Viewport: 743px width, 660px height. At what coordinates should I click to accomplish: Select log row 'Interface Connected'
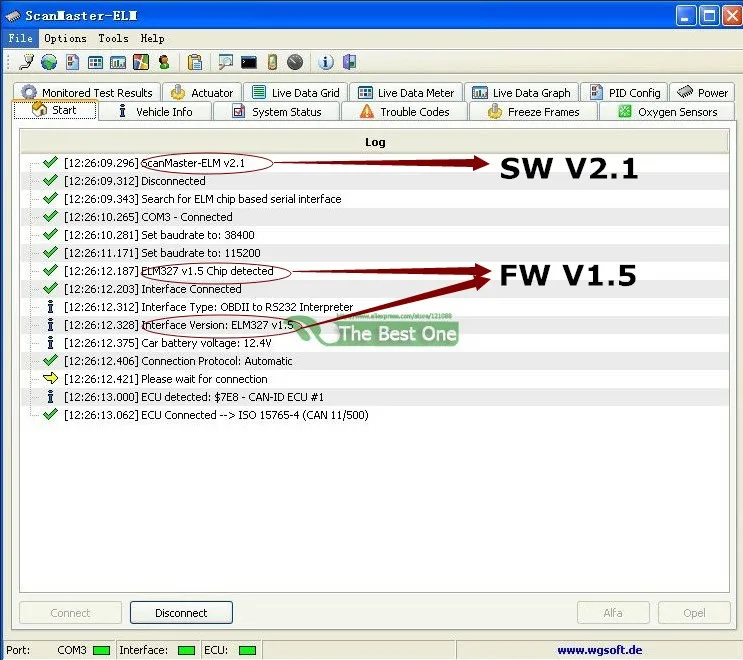[x=375, y=289]
